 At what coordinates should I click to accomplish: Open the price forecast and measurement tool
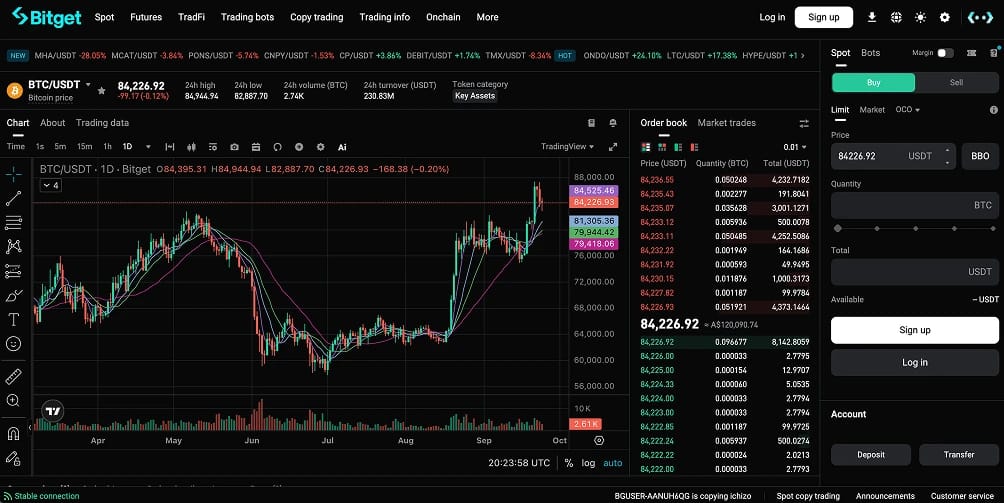point(13,271)
